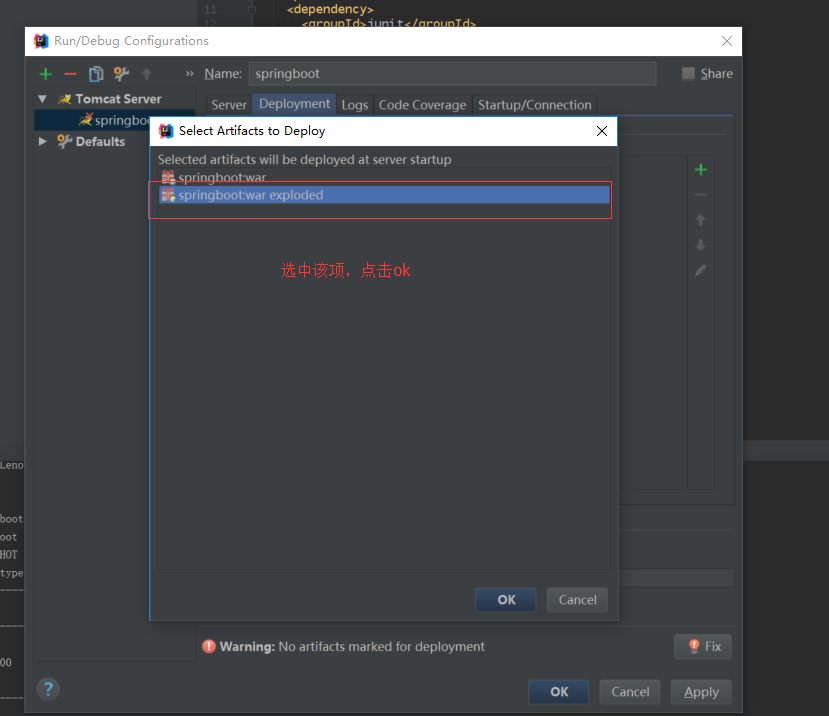Switch to the Logs tab
Image resolution: width=829 pixels, height=716 pixels.
[355, 105]
